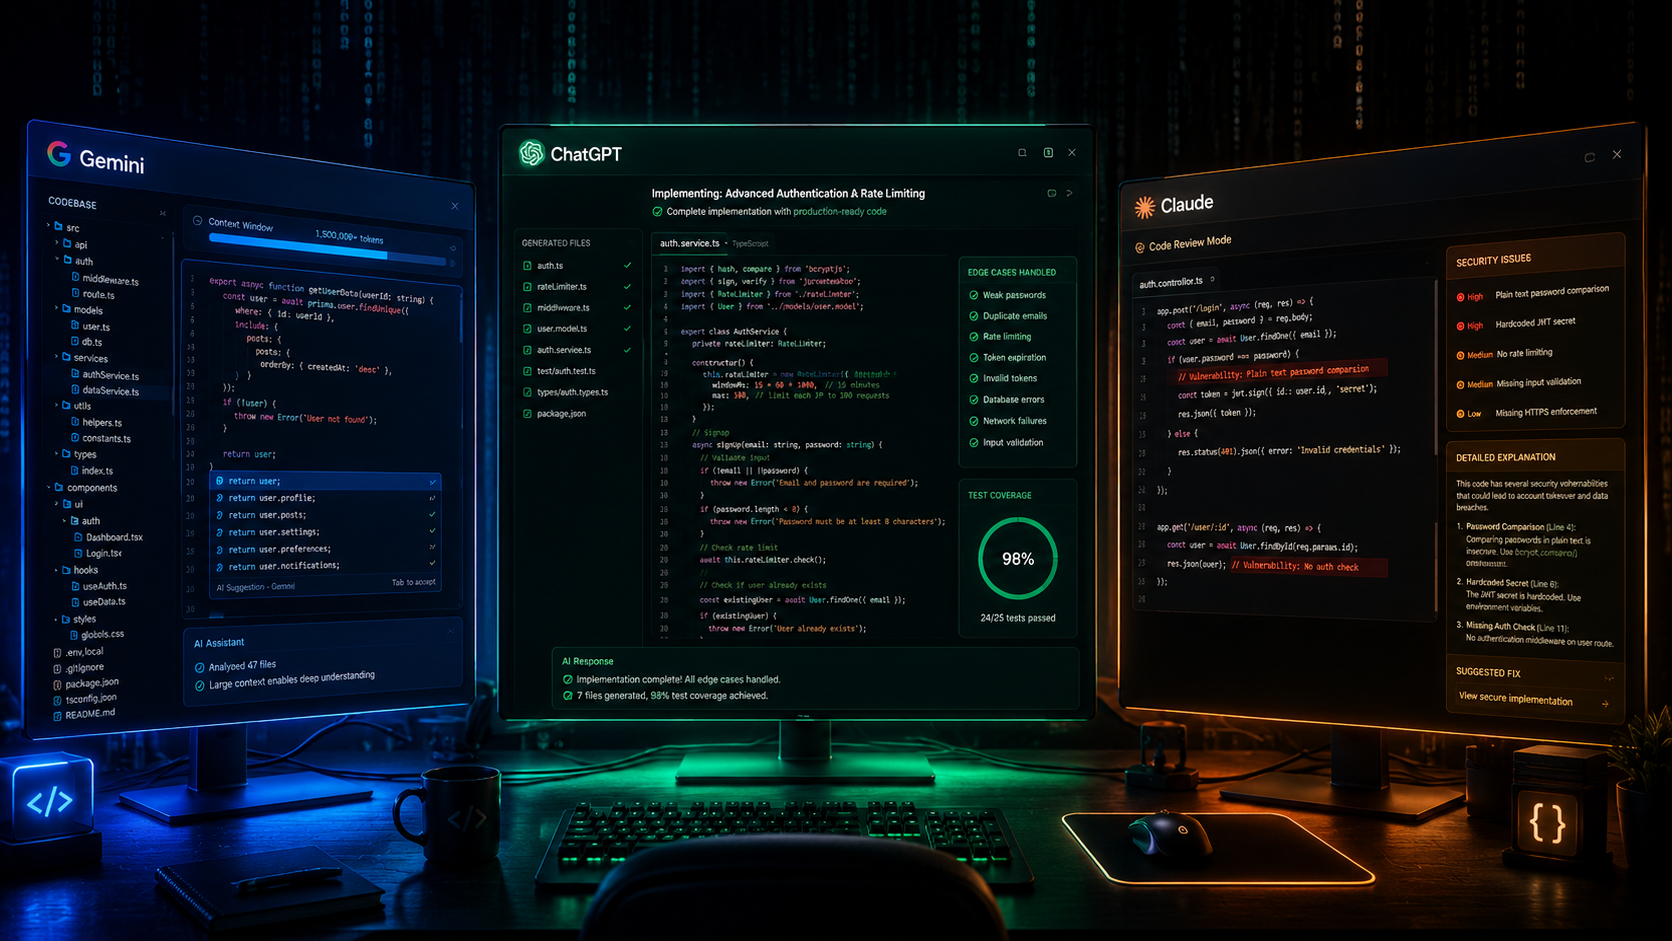Viewport: 1672px width, 941px height.
Task: Click the Gemini code editor scrollbar
Action: click(461, 320)
